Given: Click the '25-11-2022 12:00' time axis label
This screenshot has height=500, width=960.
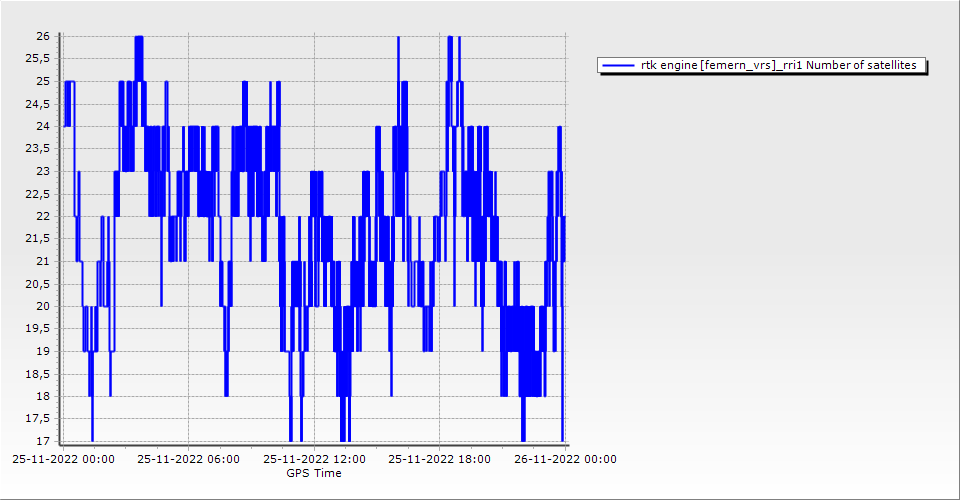Looking at the screenshot, I should [314, 460].
